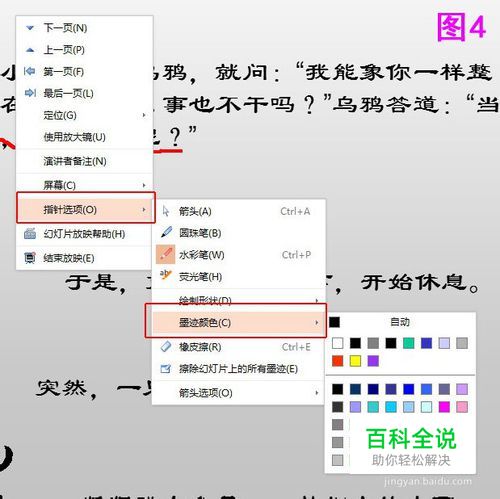Pick the pink ink color swatch
The height and width of the screenshot is (499, 500).
pos(462,407)
